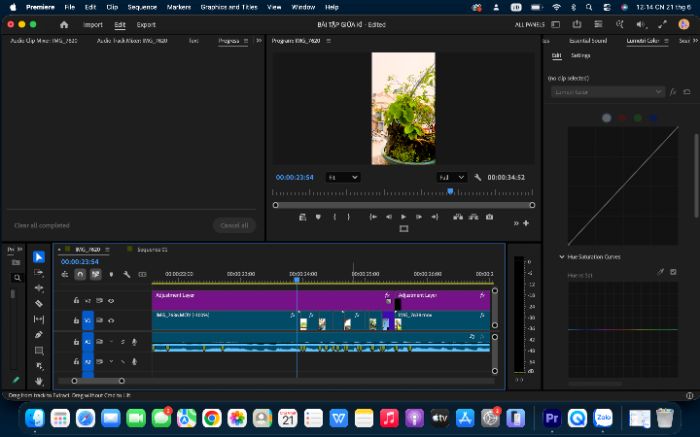Select the Type tool
The width and height of the screenshot is (700, 437).
pyautogui.click(x=39, y=366)
